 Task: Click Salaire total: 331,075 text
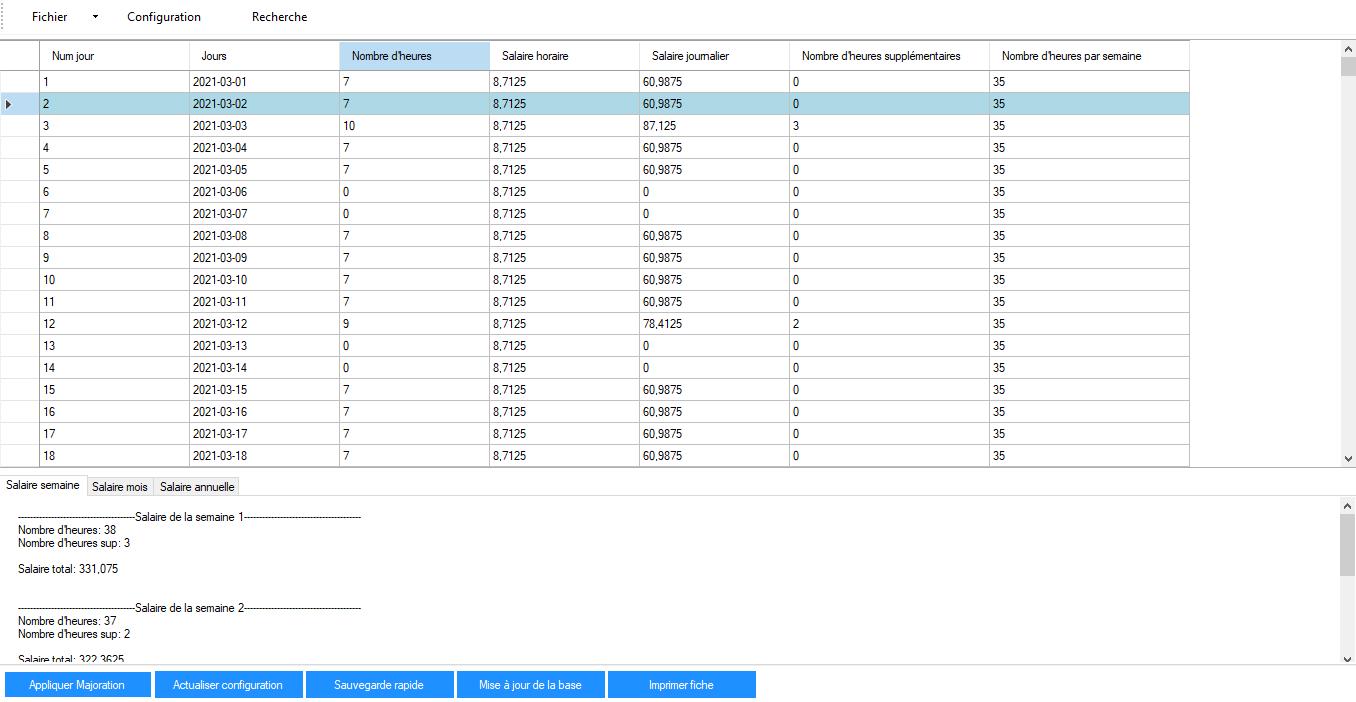pyautogui.click(x=68, y=569)
